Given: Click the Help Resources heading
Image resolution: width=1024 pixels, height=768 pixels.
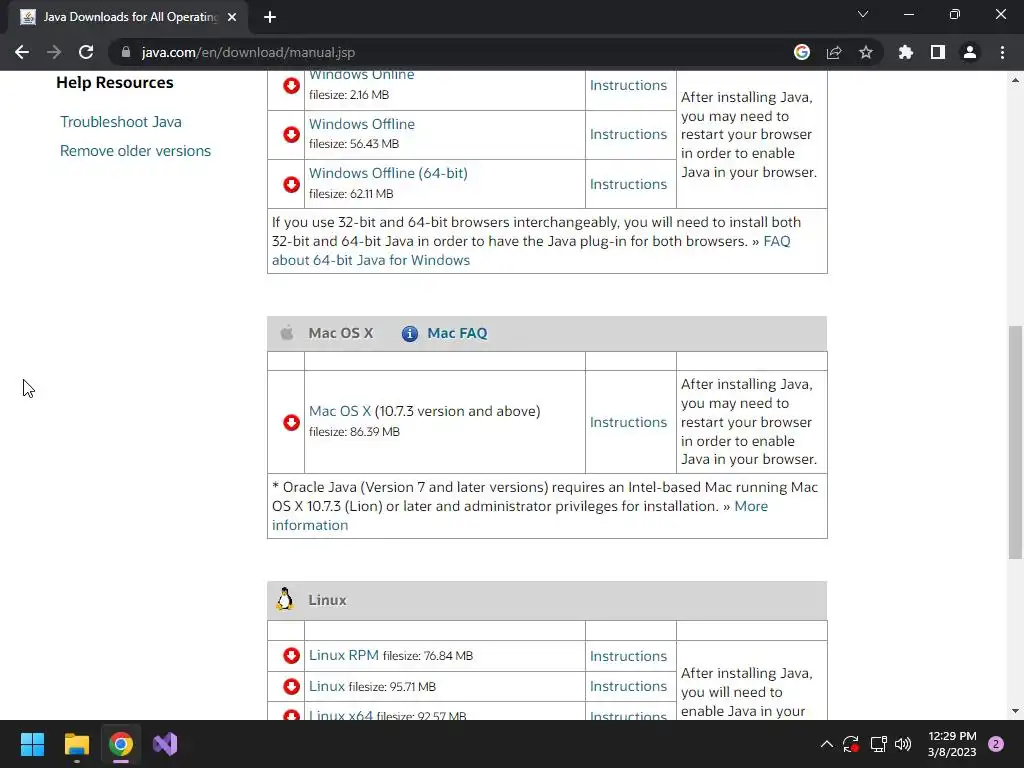Looking at the screenshot, I should click(x=115, y=82).
